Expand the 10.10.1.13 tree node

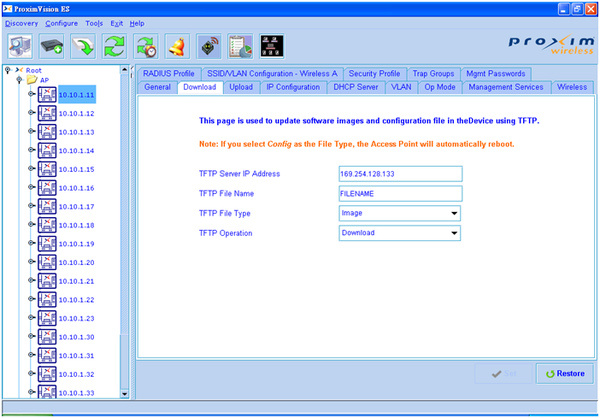[x=31, y=131]
